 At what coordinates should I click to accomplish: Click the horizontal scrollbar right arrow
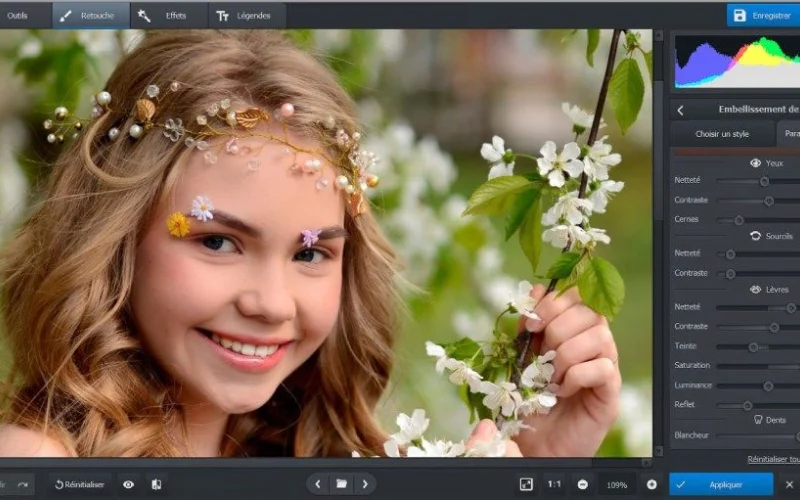[x=647, y=463]
